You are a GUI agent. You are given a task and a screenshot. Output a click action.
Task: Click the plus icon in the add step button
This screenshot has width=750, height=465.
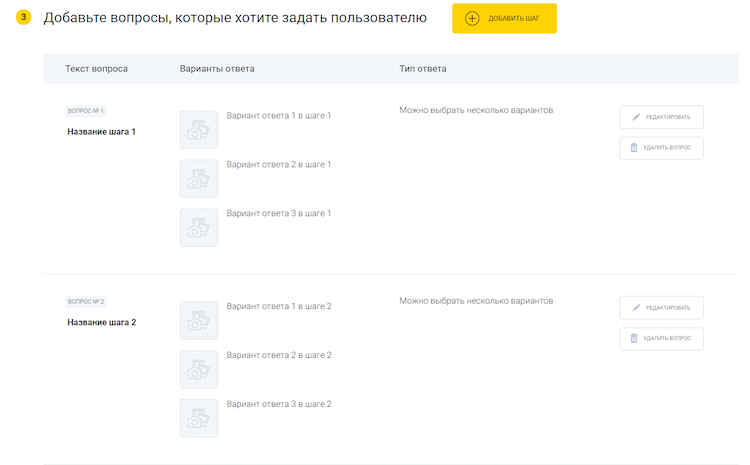[x=473, y=18]
